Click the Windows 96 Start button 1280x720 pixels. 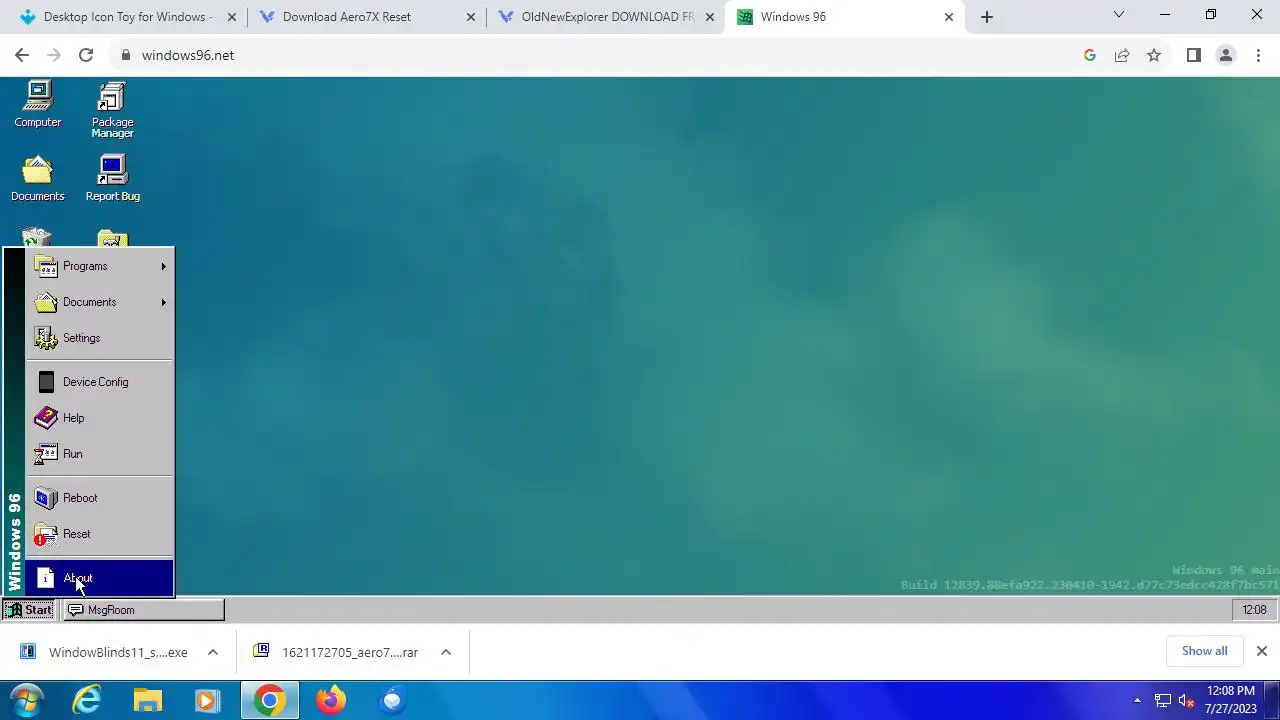point(30,610)
